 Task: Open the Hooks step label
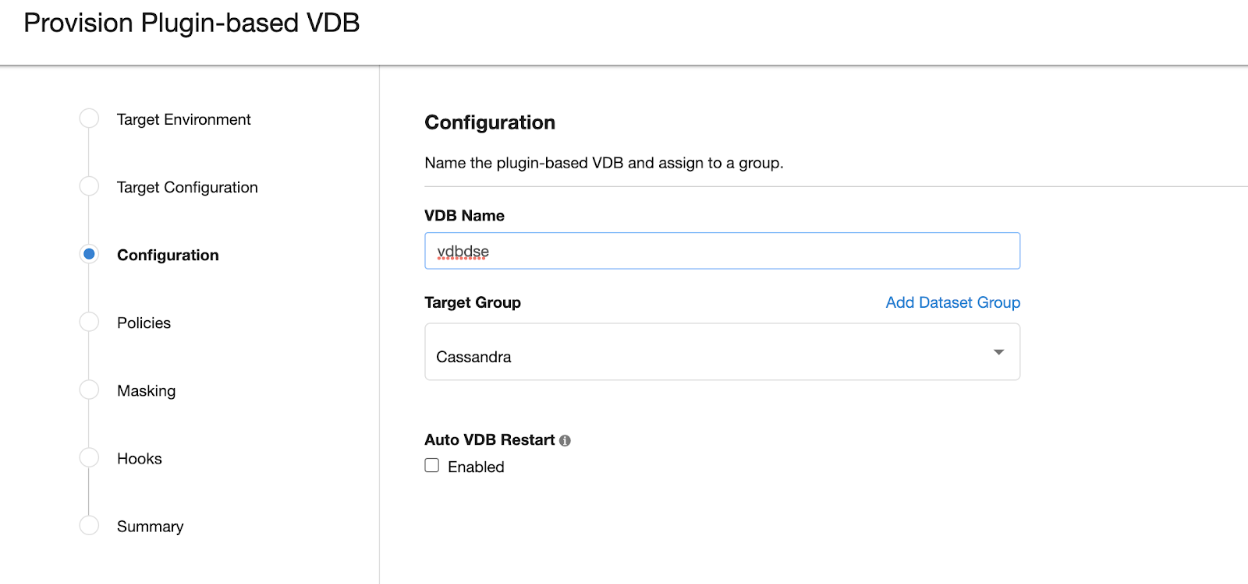139,459
